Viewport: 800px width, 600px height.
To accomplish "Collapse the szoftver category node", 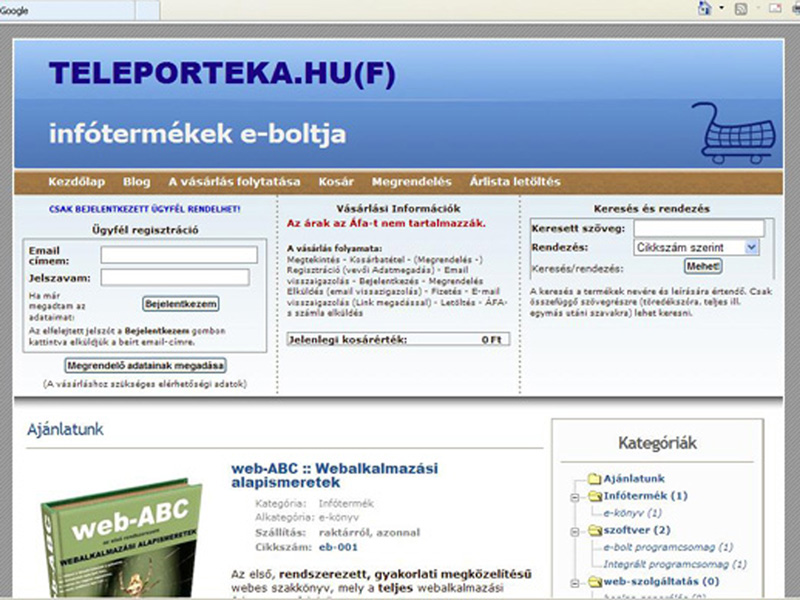I will 574,532.
